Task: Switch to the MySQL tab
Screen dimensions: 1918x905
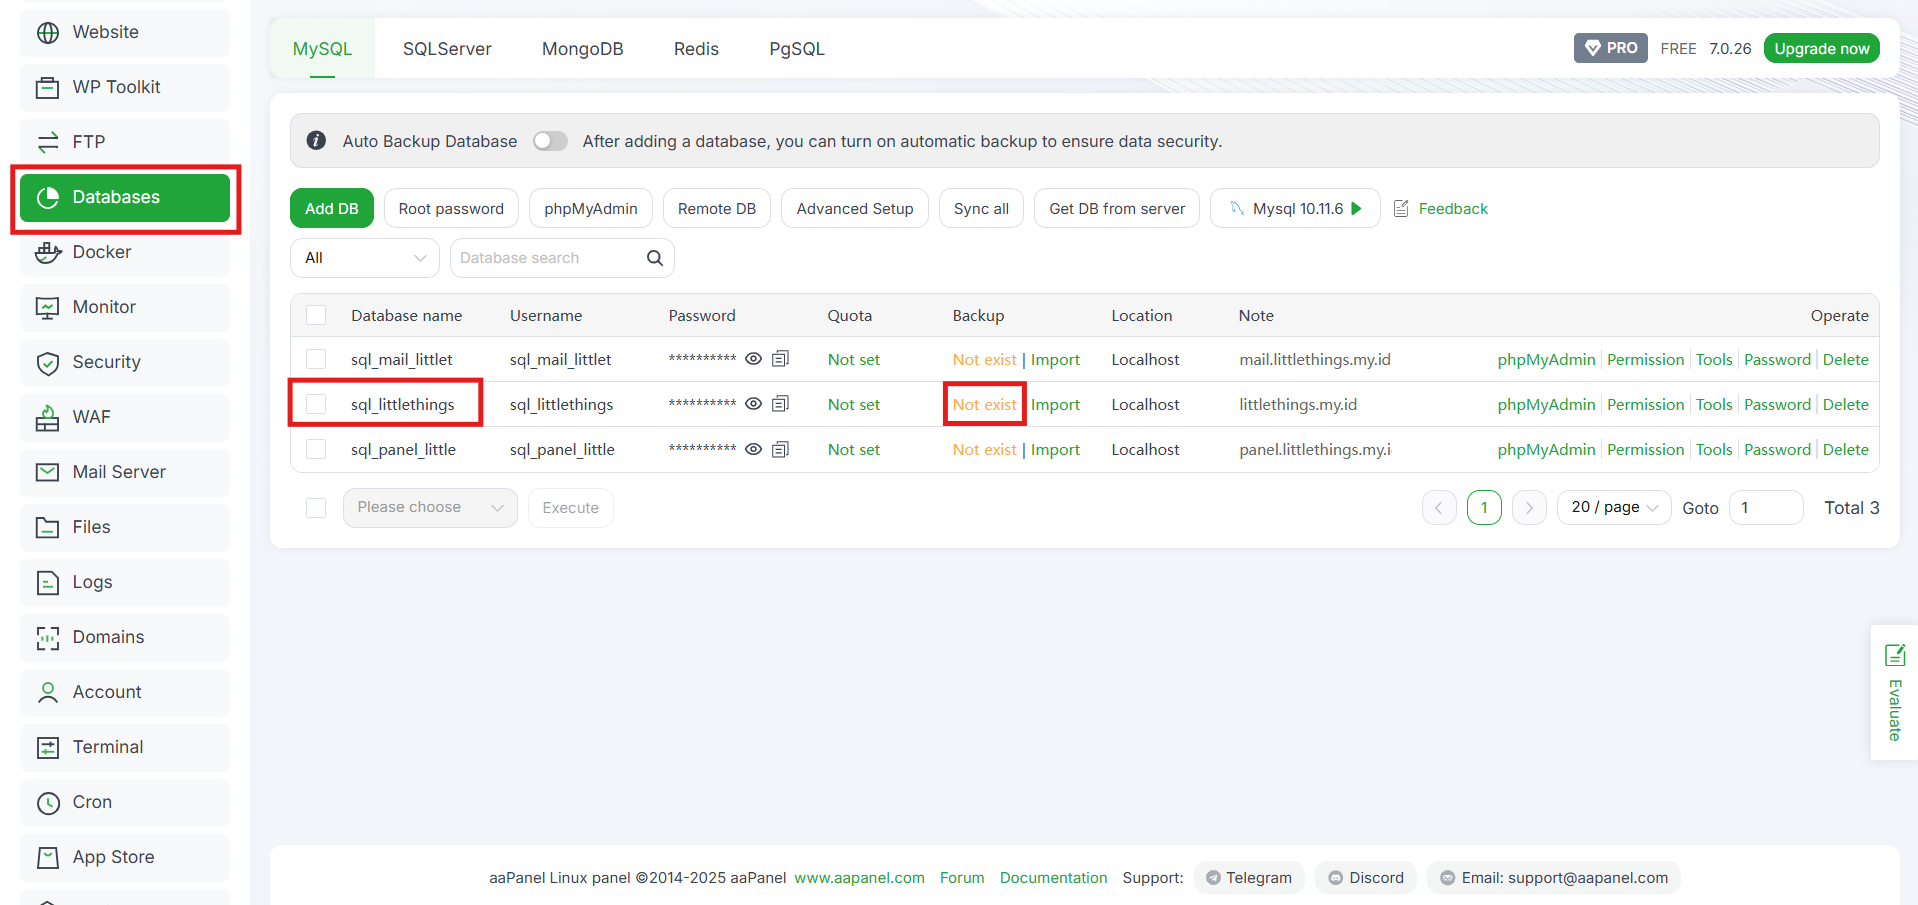Action: pos(322,49)
